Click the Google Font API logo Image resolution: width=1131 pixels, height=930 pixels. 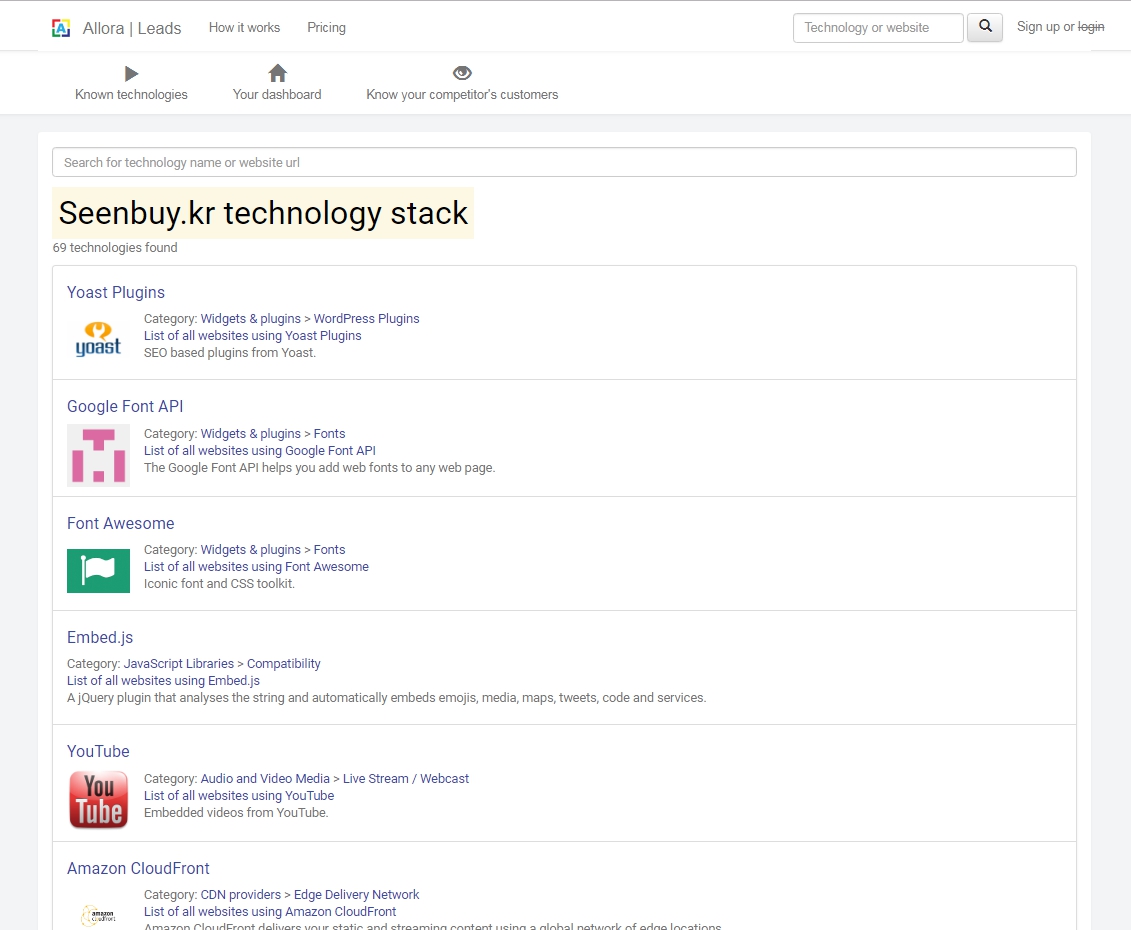tap(98, 455)
